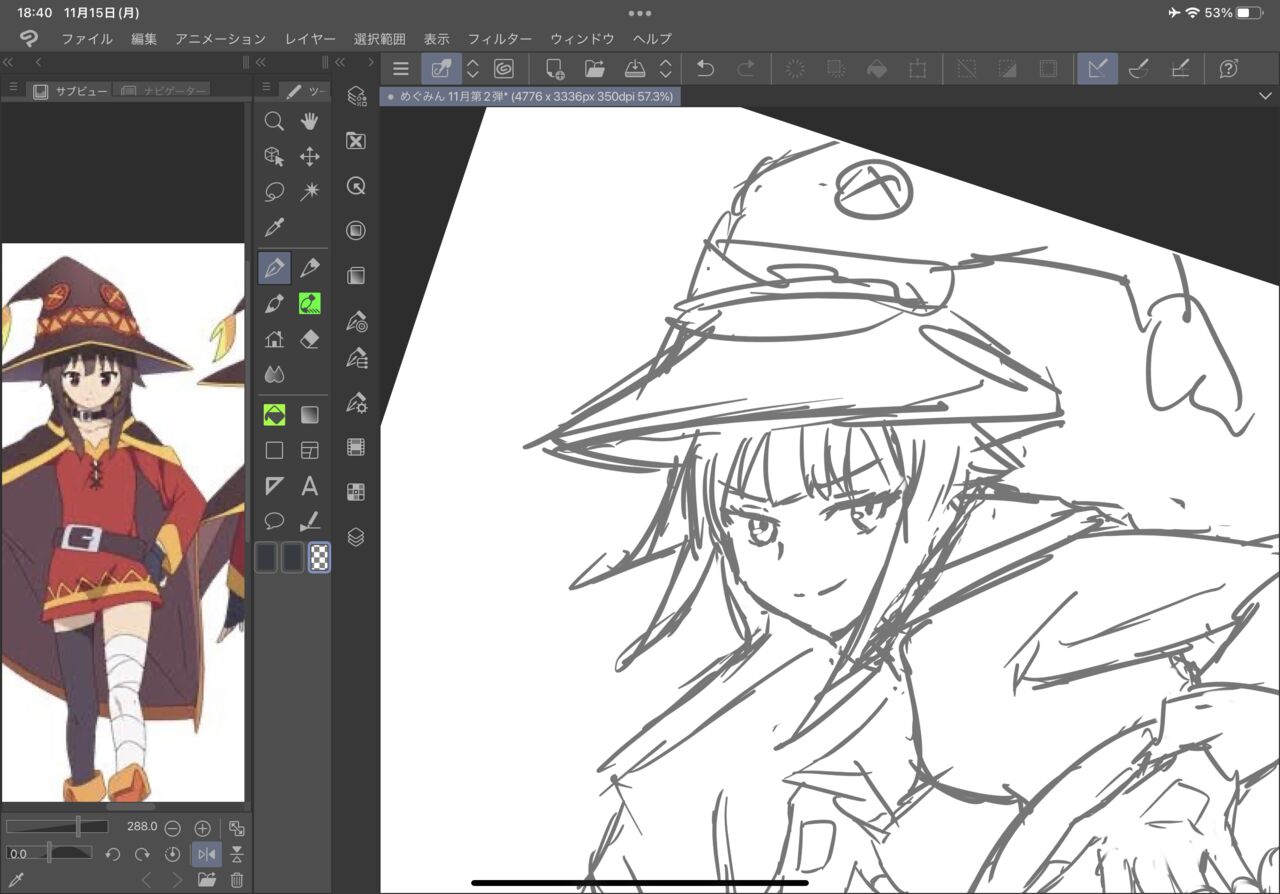Open a file from command bar
1280x894 pixels.
(x=595, y=69)
